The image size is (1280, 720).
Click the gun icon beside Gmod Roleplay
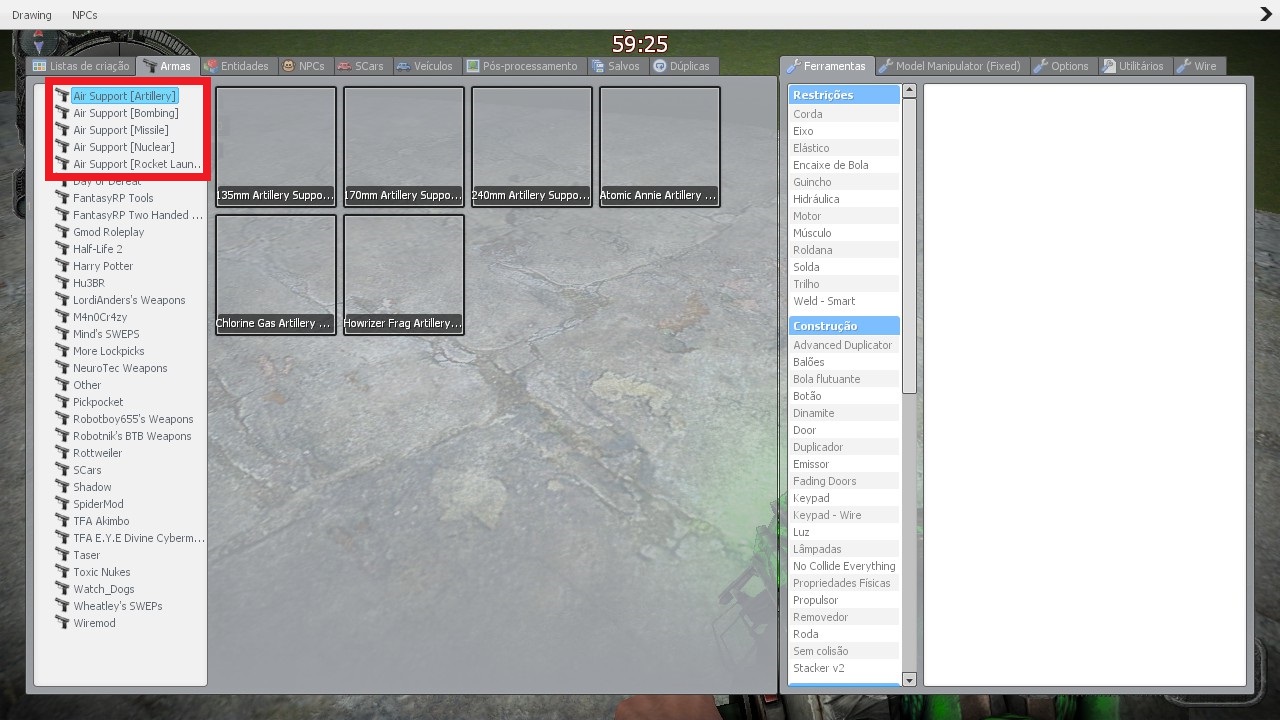tap(62, 232)
